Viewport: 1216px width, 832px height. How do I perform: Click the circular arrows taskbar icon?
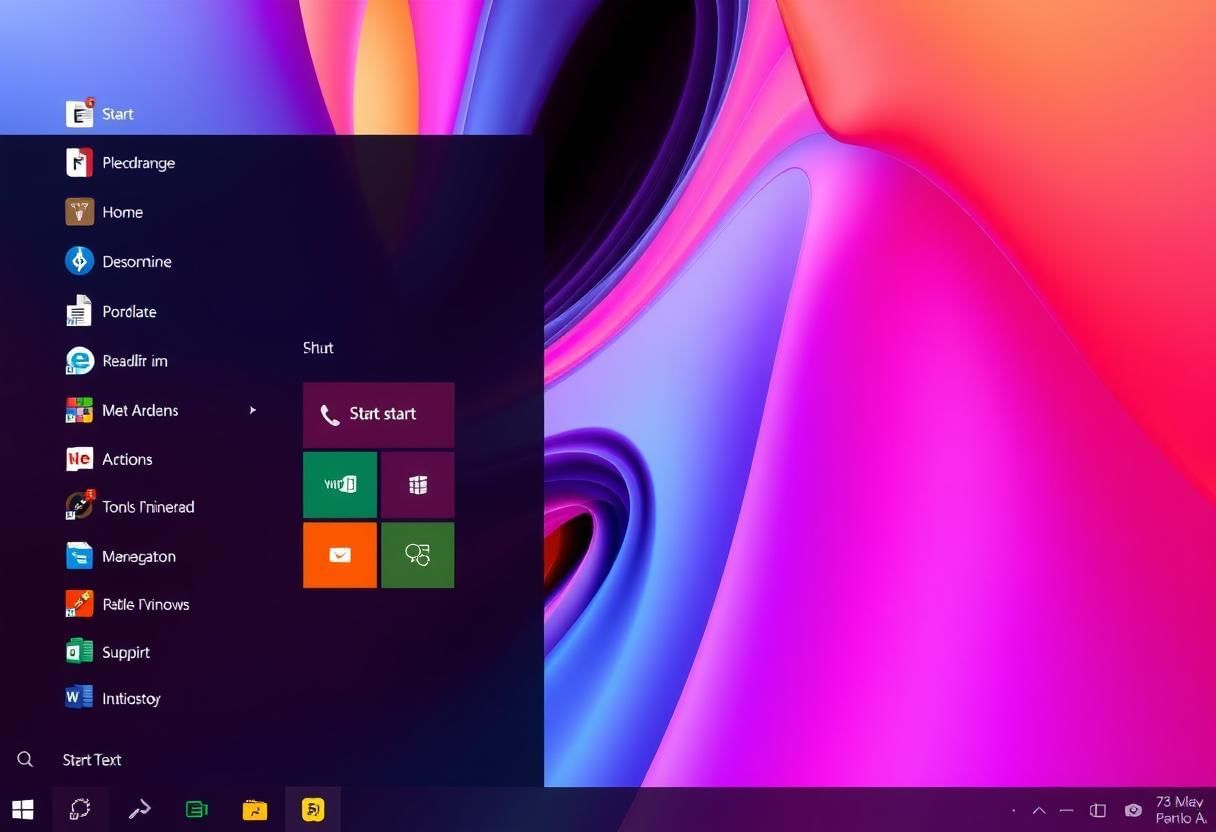click(80, 810)
